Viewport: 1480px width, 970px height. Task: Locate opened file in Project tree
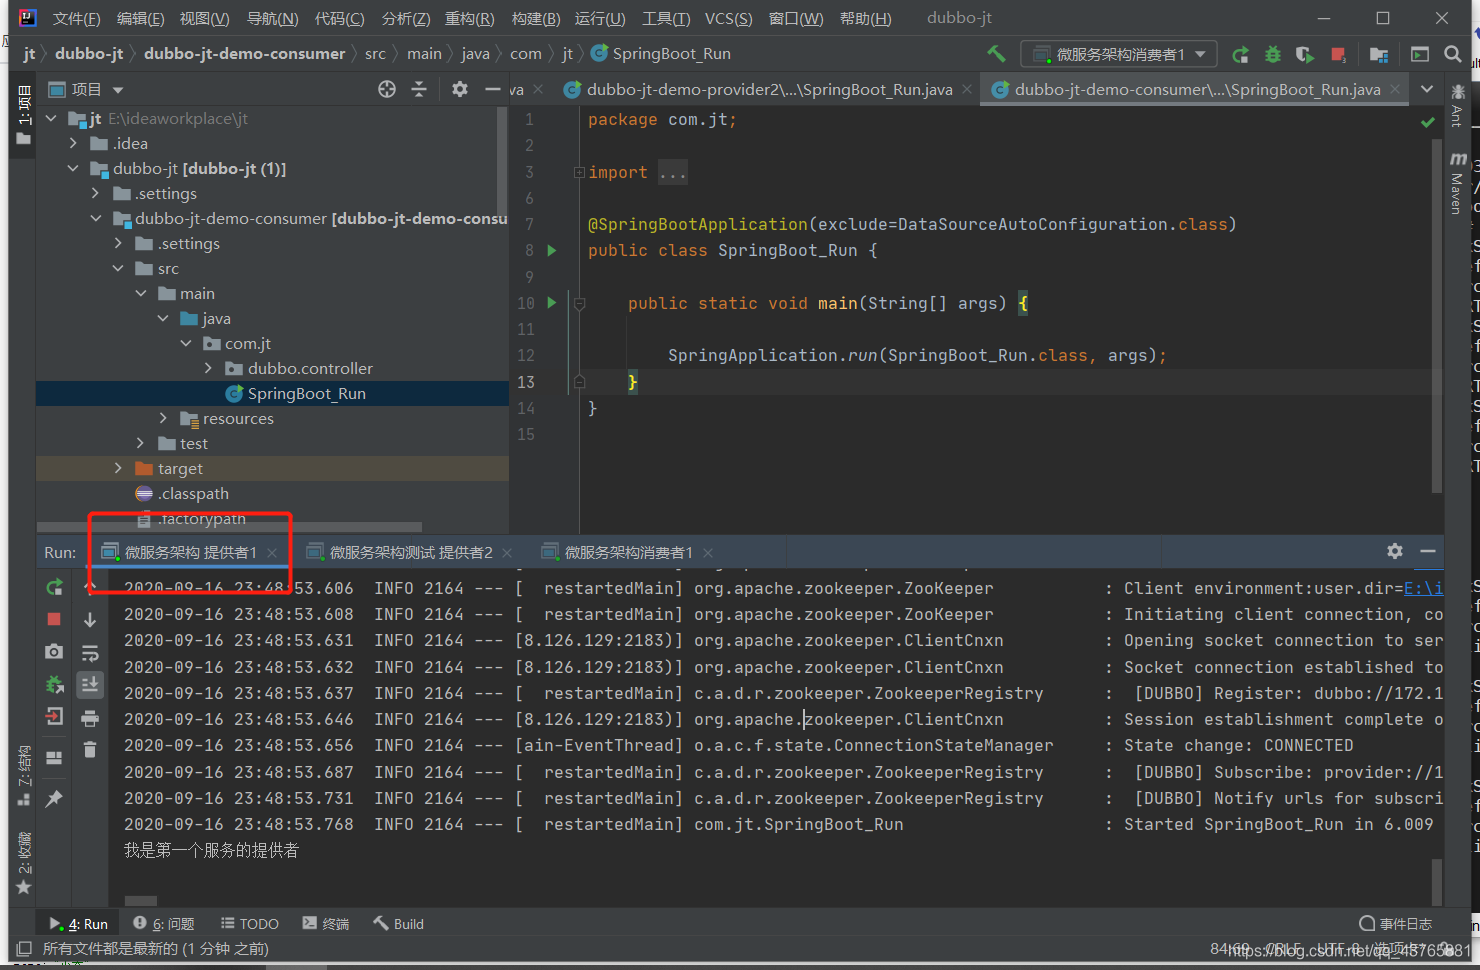click(x=387, y=89)
